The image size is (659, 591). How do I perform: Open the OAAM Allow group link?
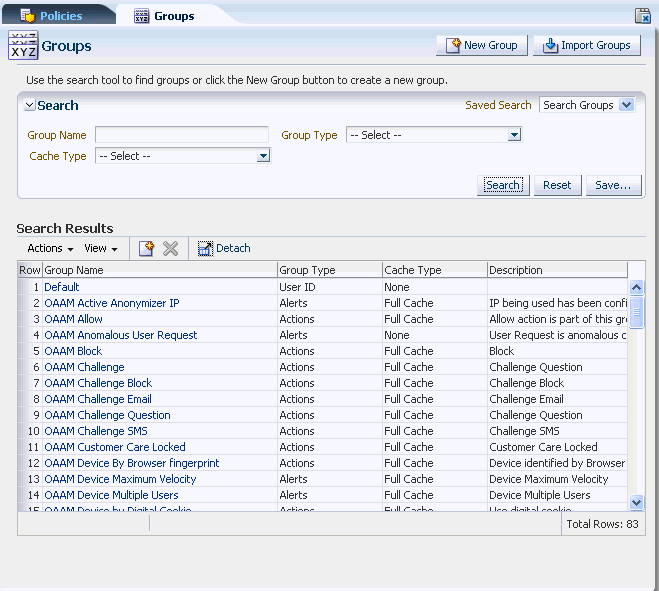coord(74,319)
